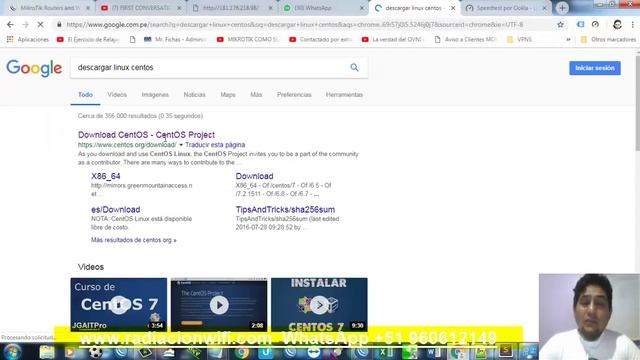Open Download CentOS - CentOS Project result
The height and width of the screenshot is (360, 640).
pyautogui.click(x=146, y=135)
